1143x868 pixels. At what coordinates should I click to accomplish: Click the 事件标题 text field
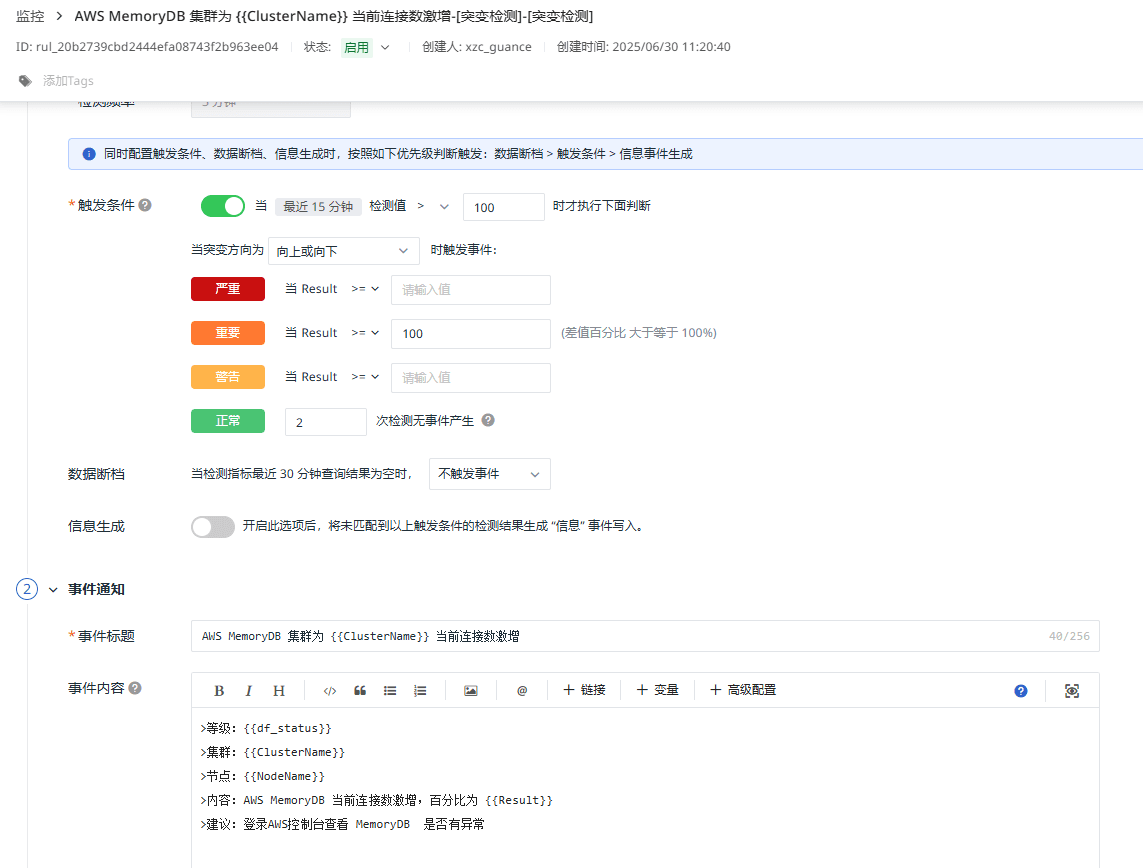coord(645,636)
